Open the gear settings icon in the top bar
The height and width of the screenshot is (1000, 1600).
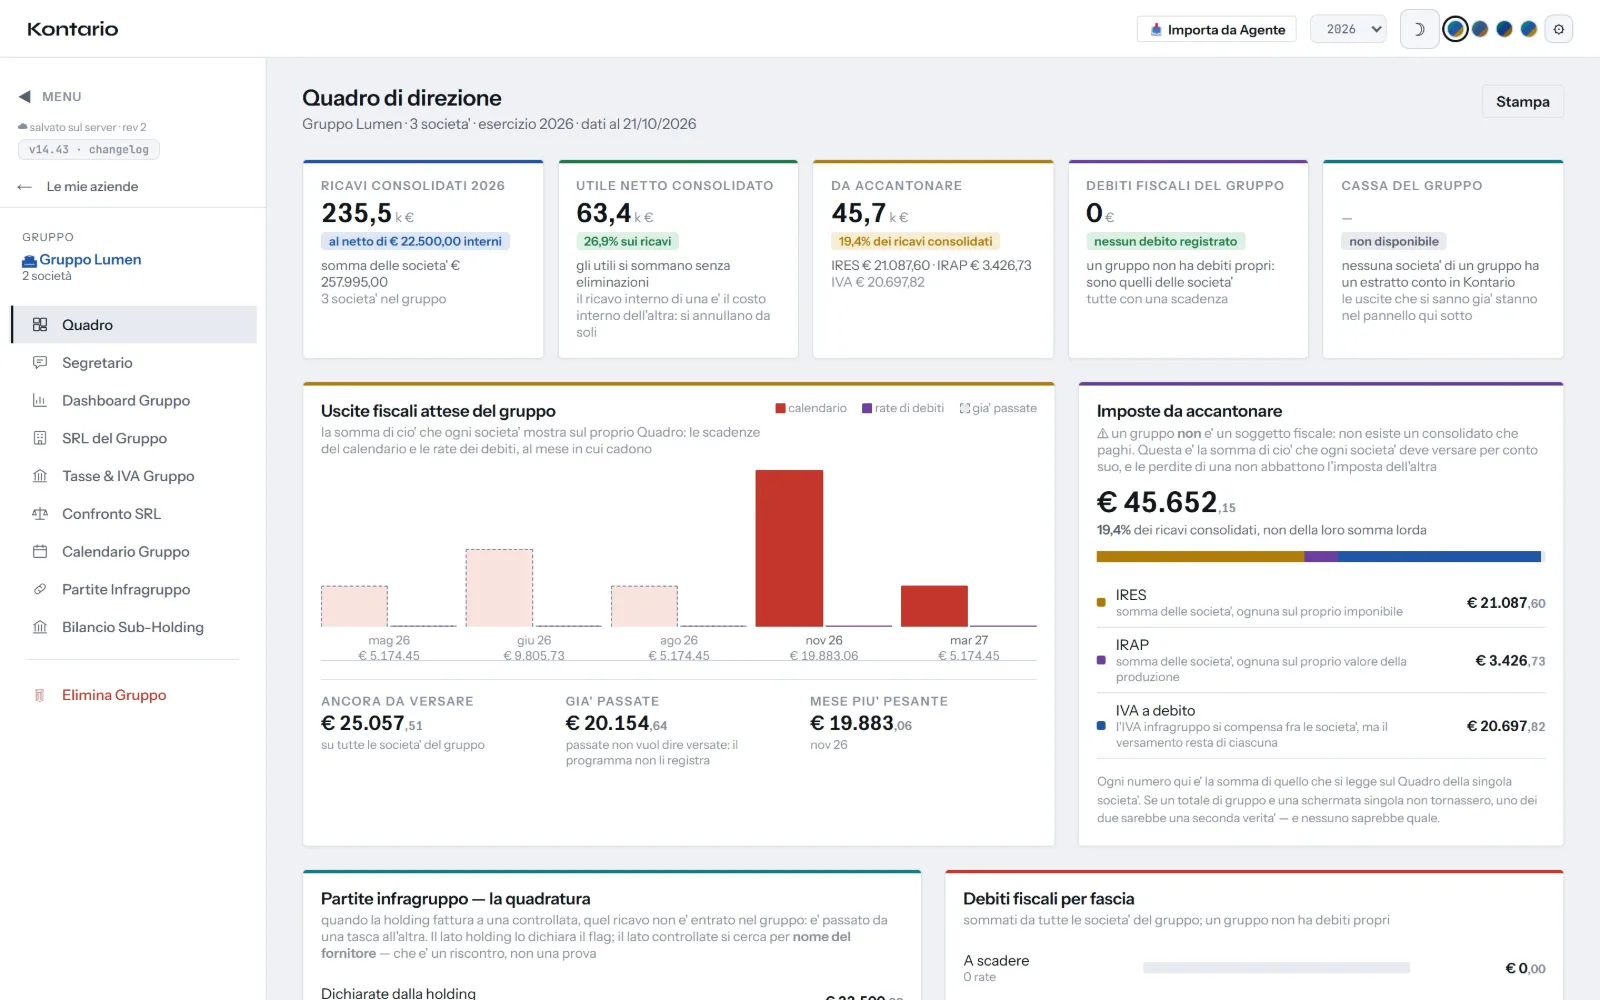(x=1558, y=29)
